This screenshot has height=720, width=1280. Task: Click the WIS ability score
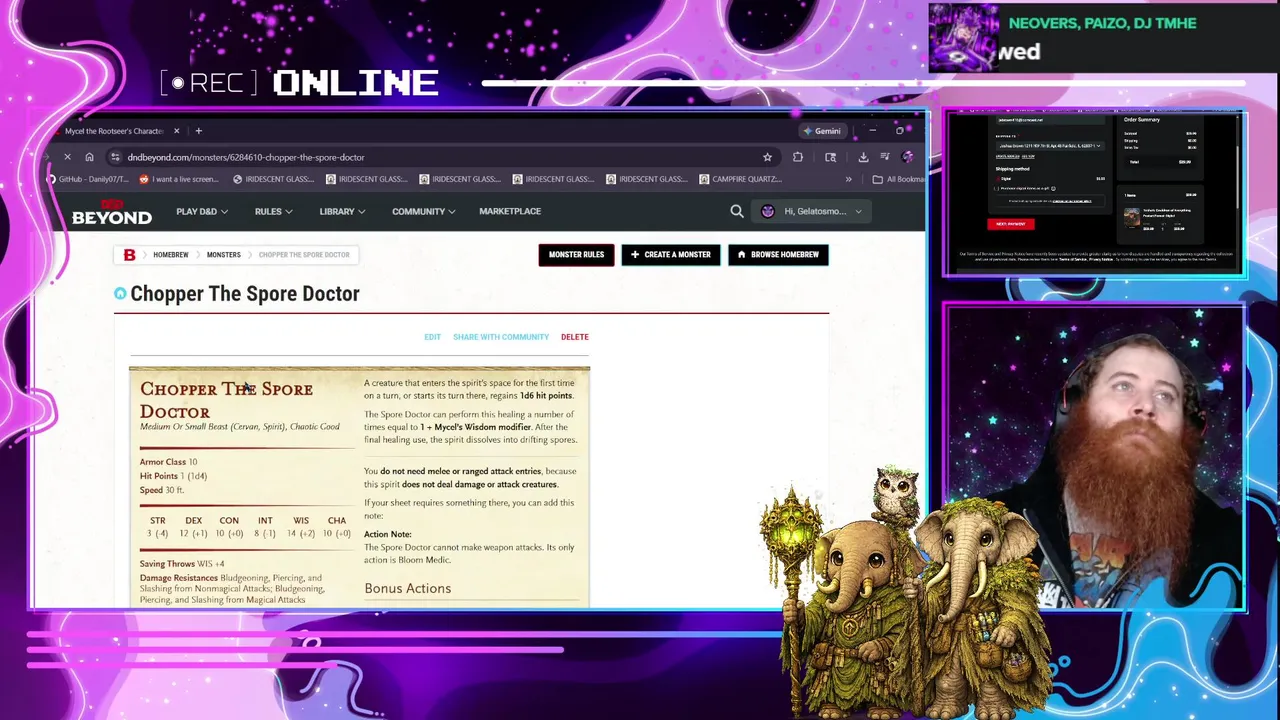(x=301, y=527)
